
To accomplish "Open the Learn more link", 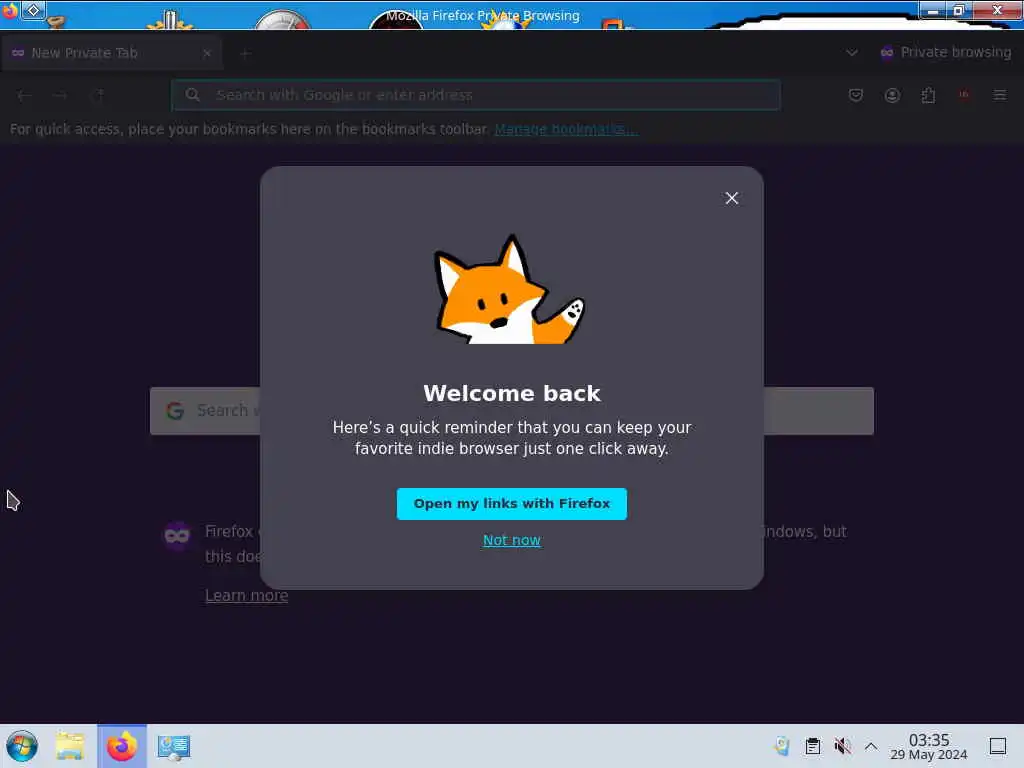I will coord(247,596).
